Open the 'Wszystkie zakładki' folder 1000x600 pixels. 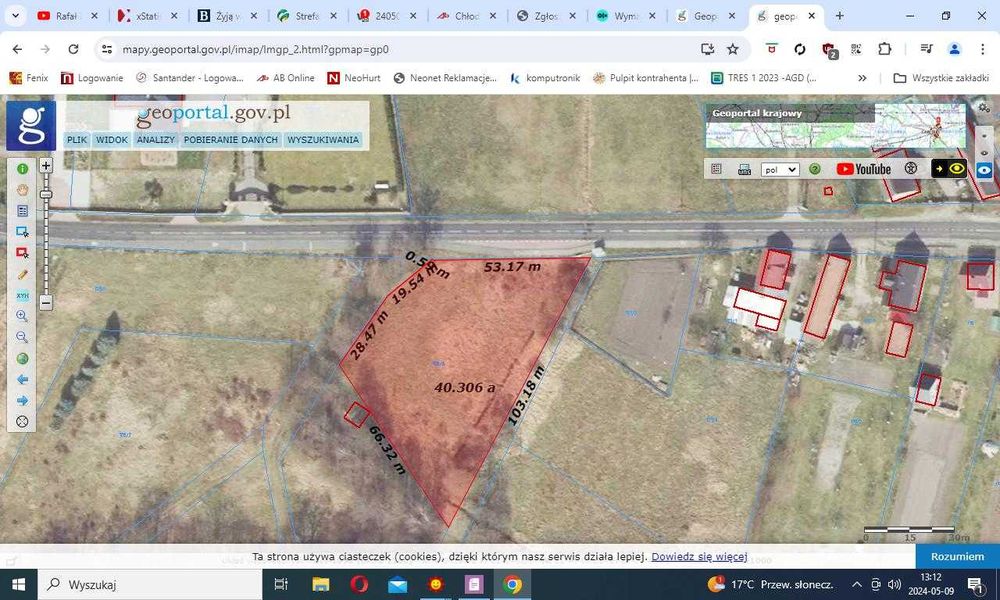(941, 78)
